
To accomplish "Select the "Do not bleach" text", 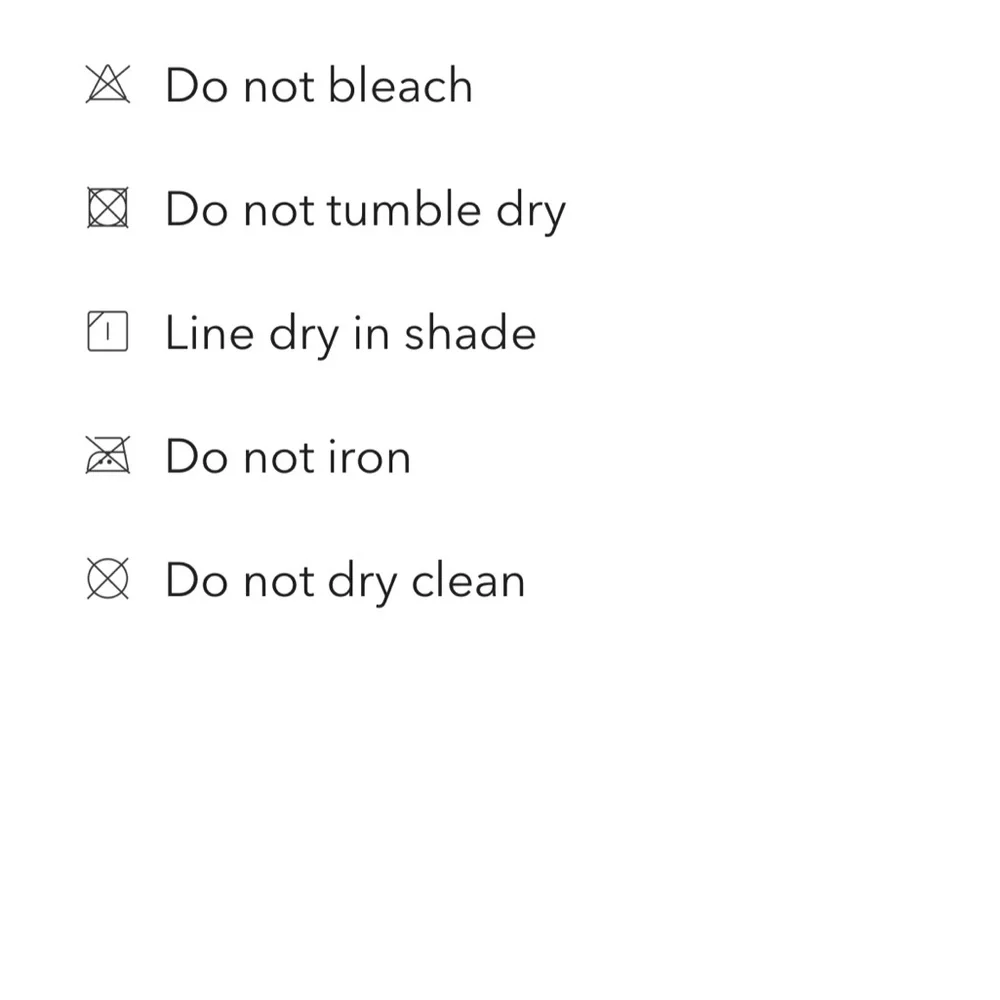I will pos(318,85).
